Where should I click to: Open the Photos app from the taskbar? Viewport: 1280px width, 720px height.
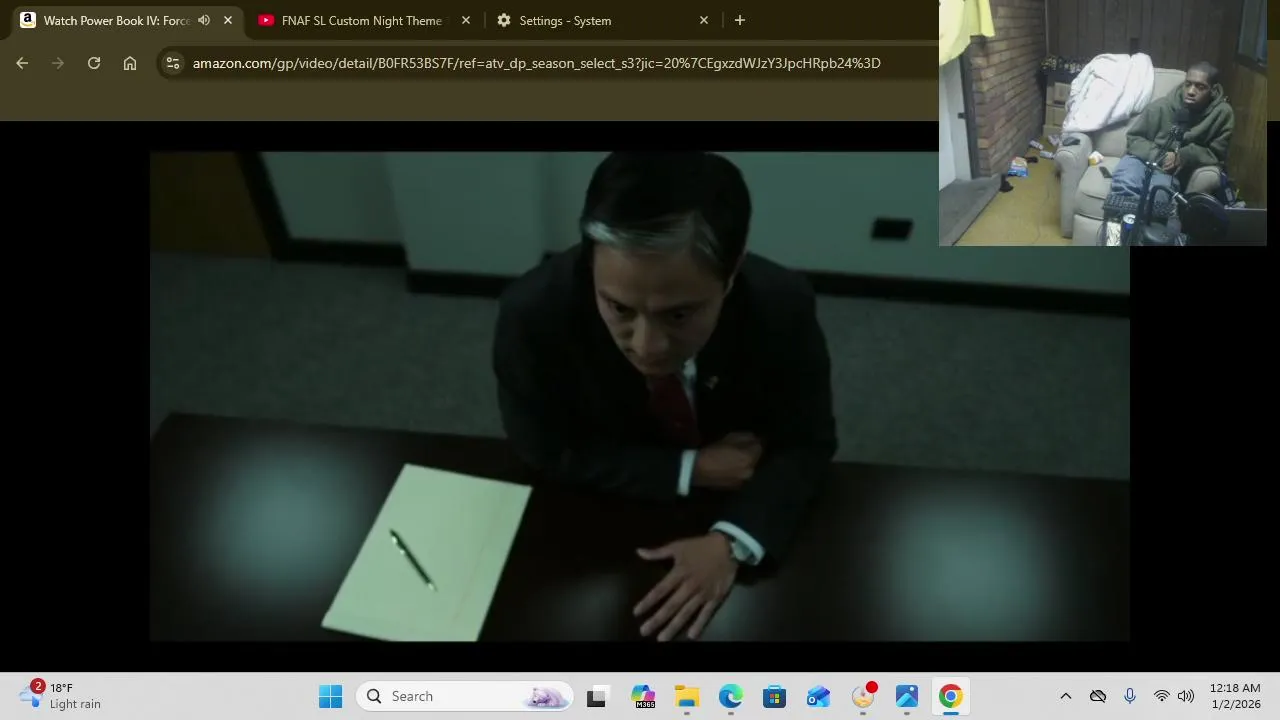[x=907, y=696]
